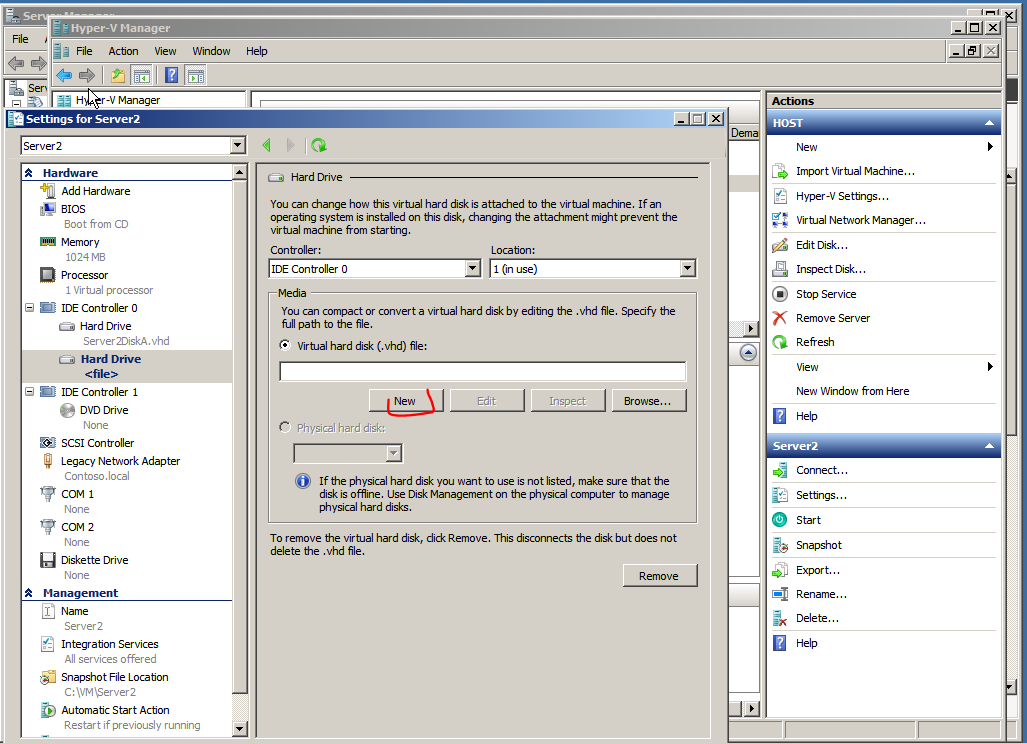The height and width of the screenshot is (744, 1027).
Task: Click the Inspect Disk icon
Action: pyautogui.click(x=780, y=269)
